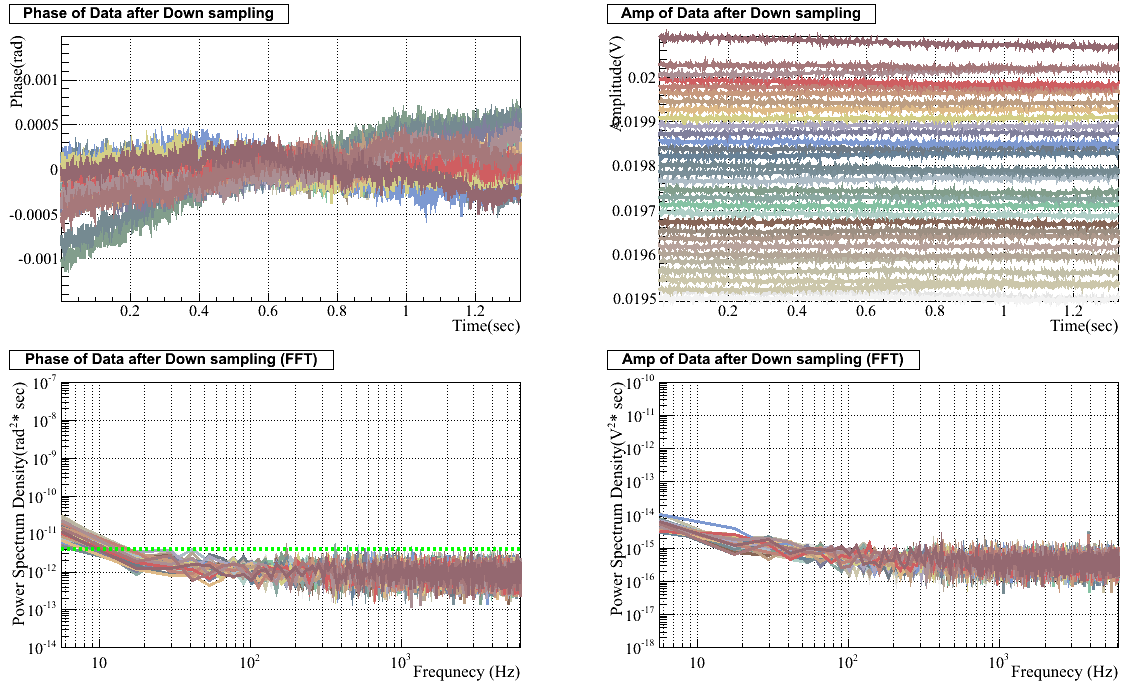The height and width of the screenshot is (685, 1130).
Task: Select the 'Frequency (Hz)' label in amp FFT plot
Action: click(x=1064, y=671)
